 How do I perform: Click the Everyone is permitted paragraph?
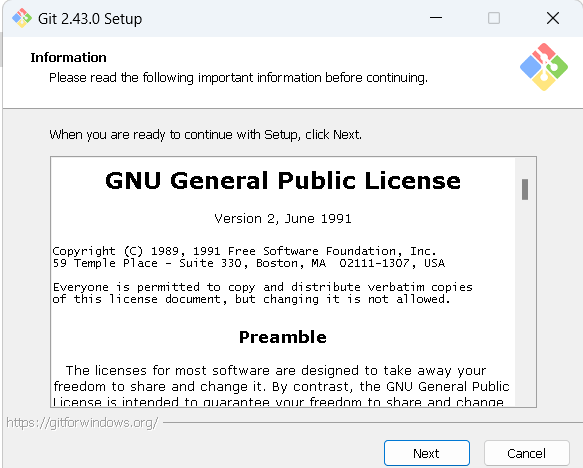262,293
